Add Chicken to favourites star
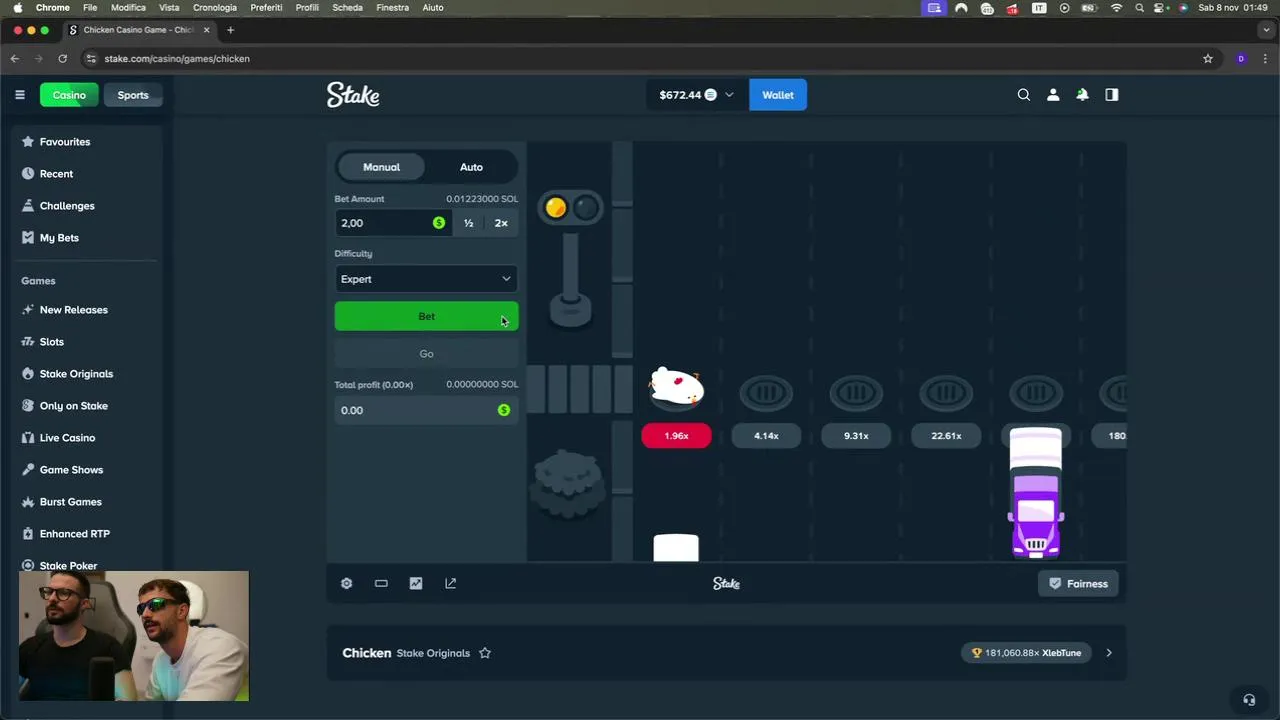 485,653
